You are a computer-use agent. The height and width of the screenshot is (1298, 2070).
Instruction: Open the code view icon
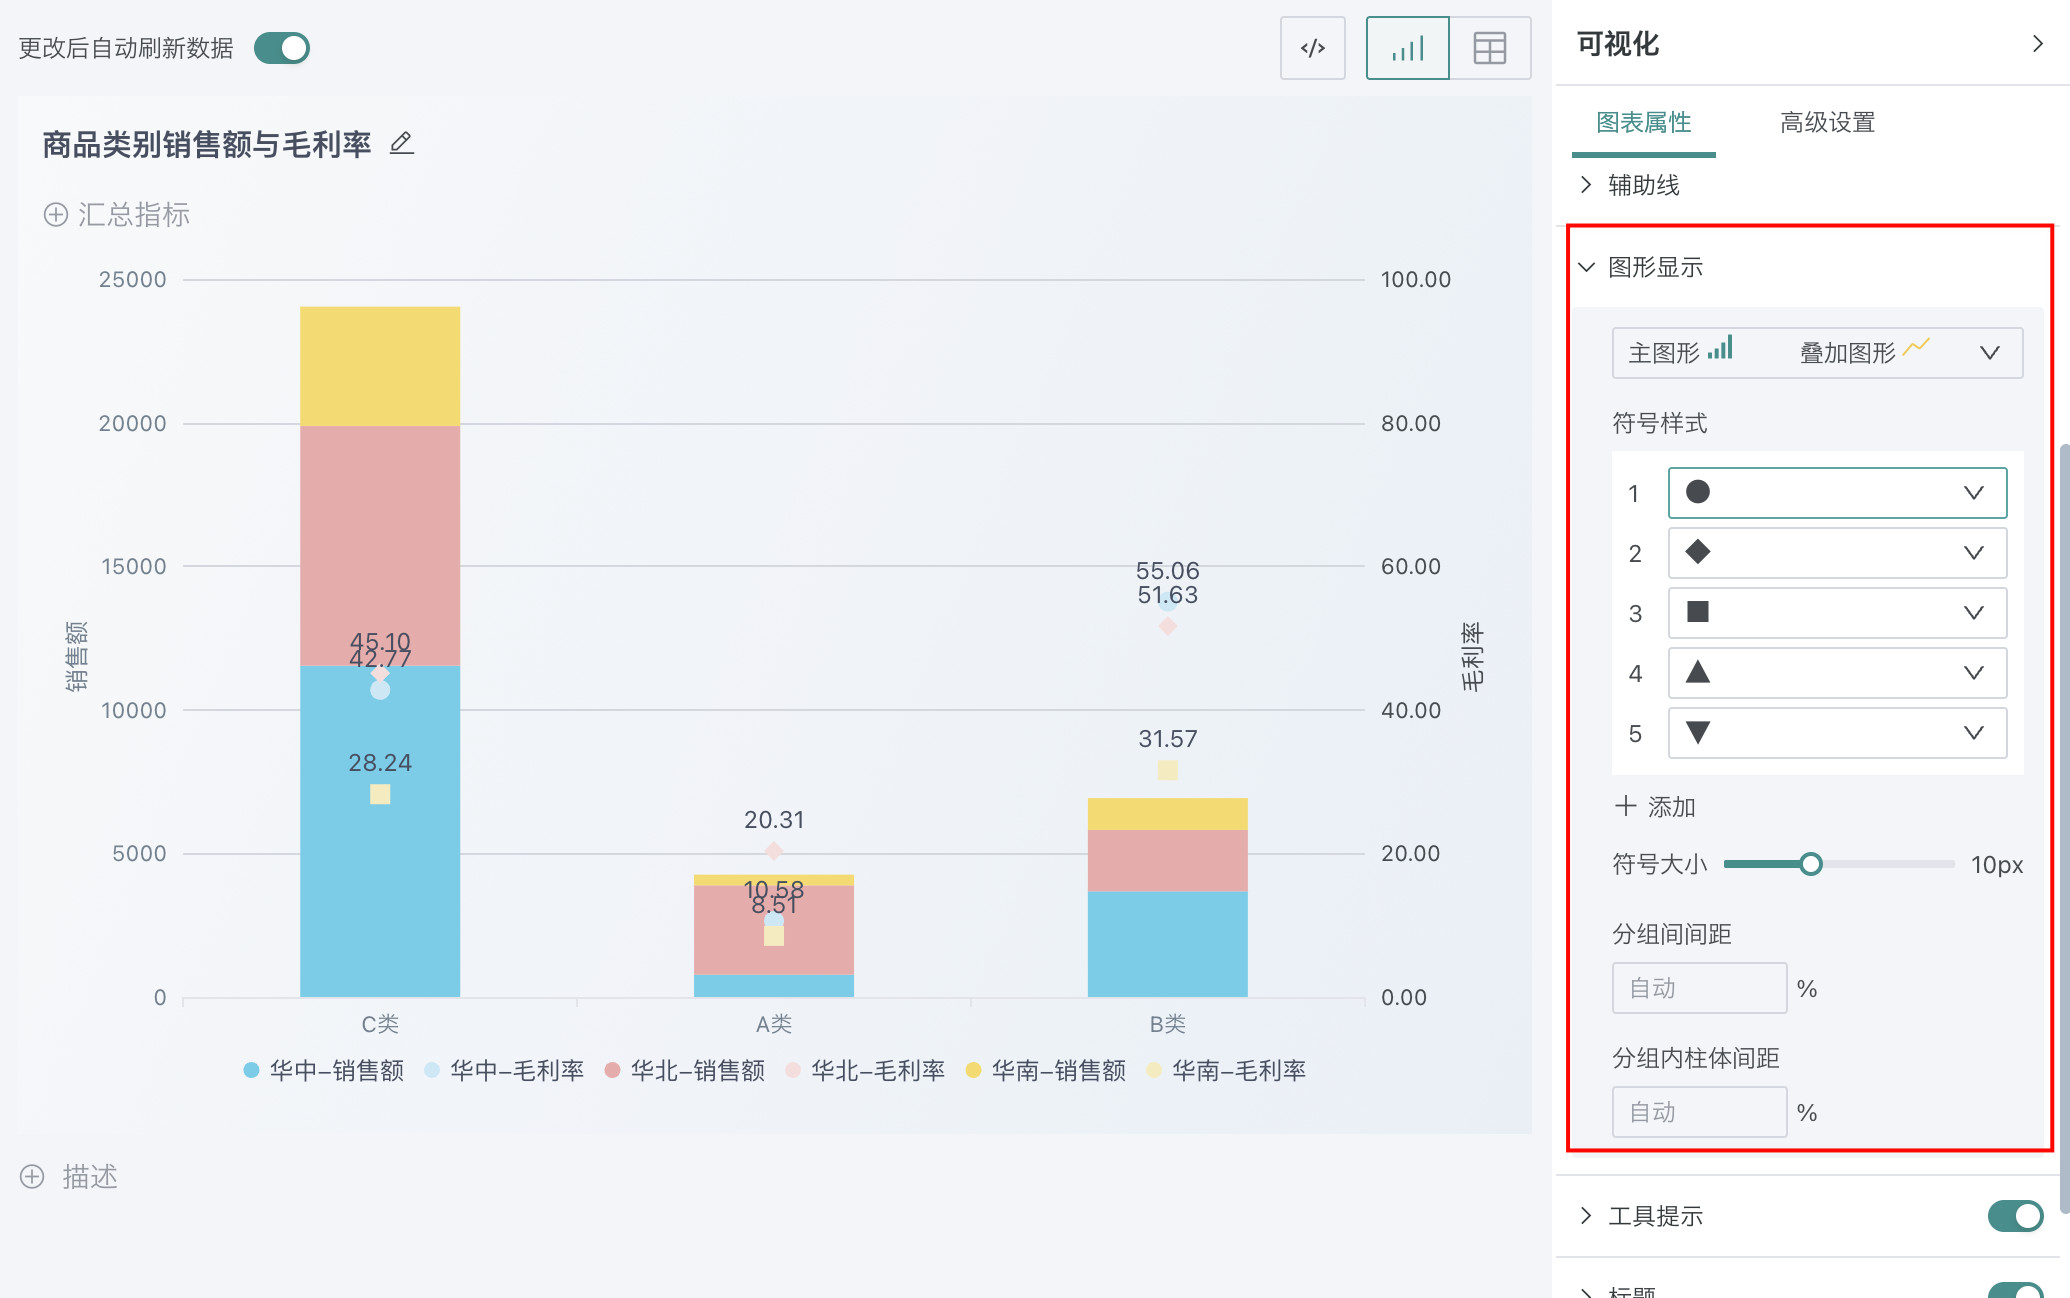coord(1312,48)
